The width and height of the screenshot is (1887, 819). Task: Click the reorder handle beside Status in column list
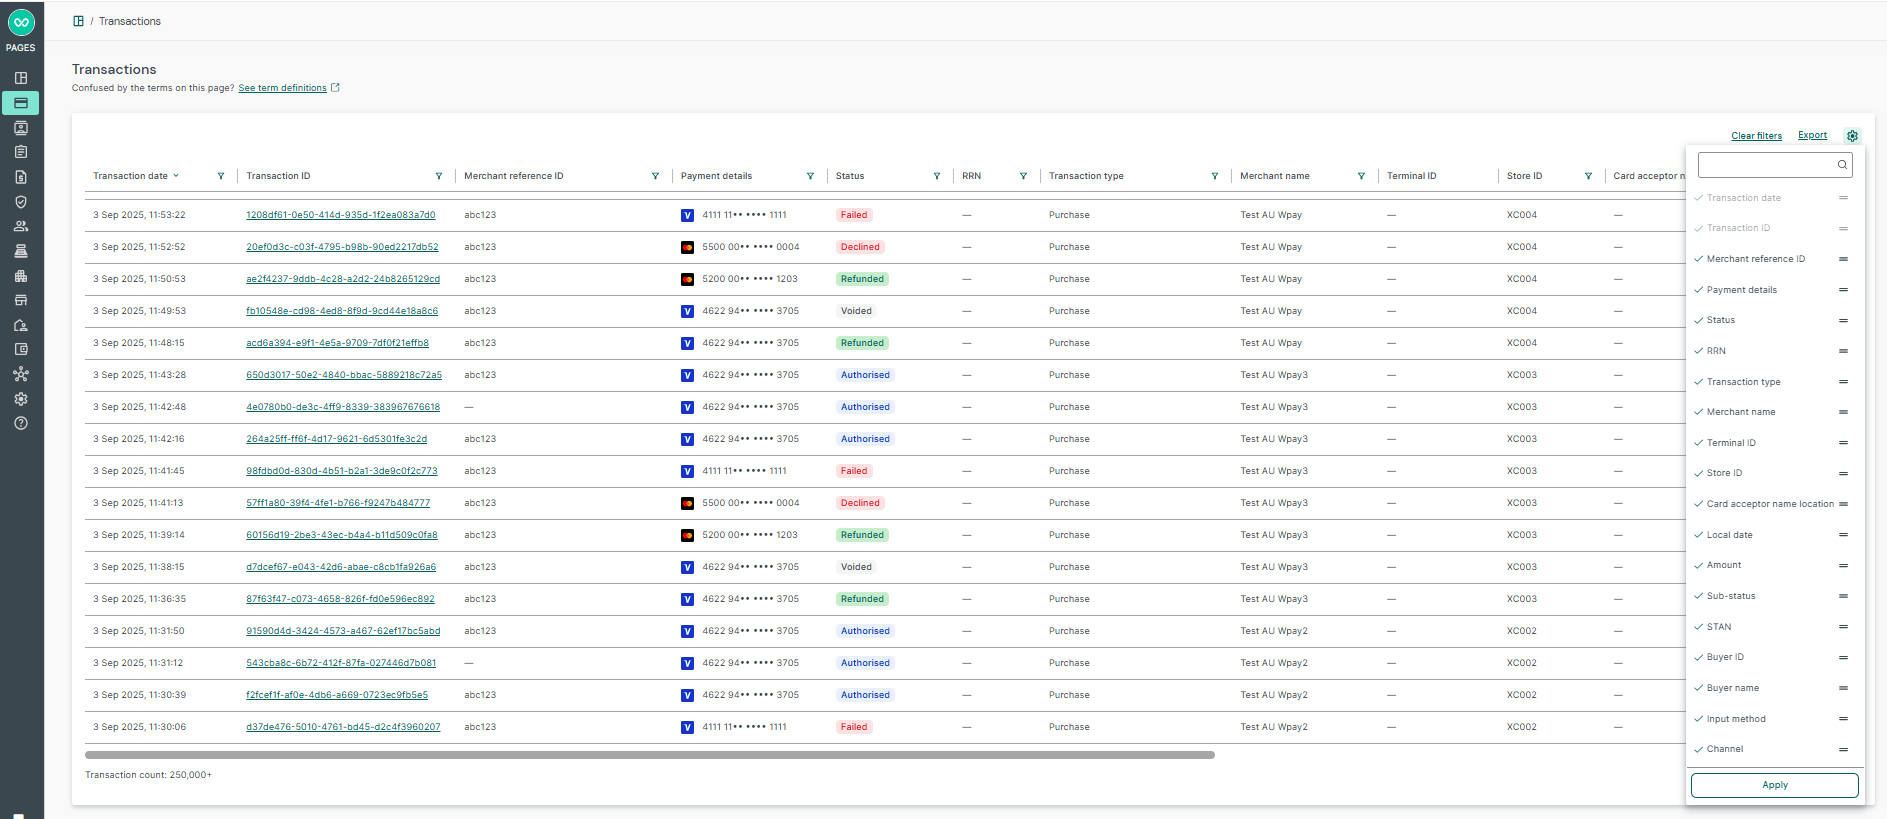[x=1843, y=321]
